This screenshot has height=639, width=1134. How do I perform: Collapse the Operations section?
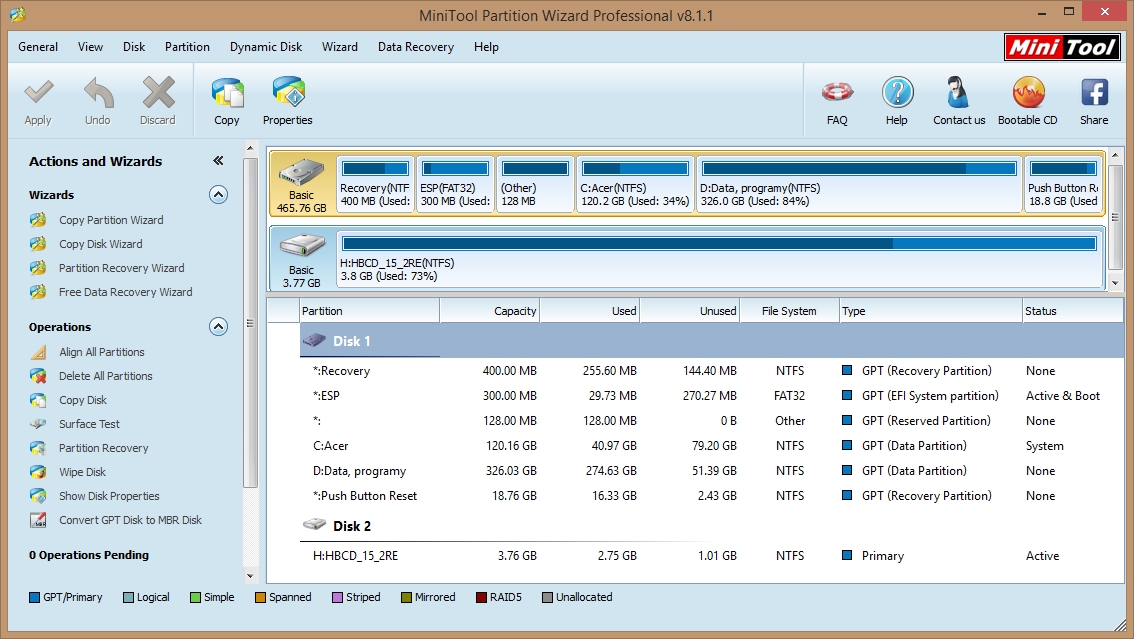[218, 327]
